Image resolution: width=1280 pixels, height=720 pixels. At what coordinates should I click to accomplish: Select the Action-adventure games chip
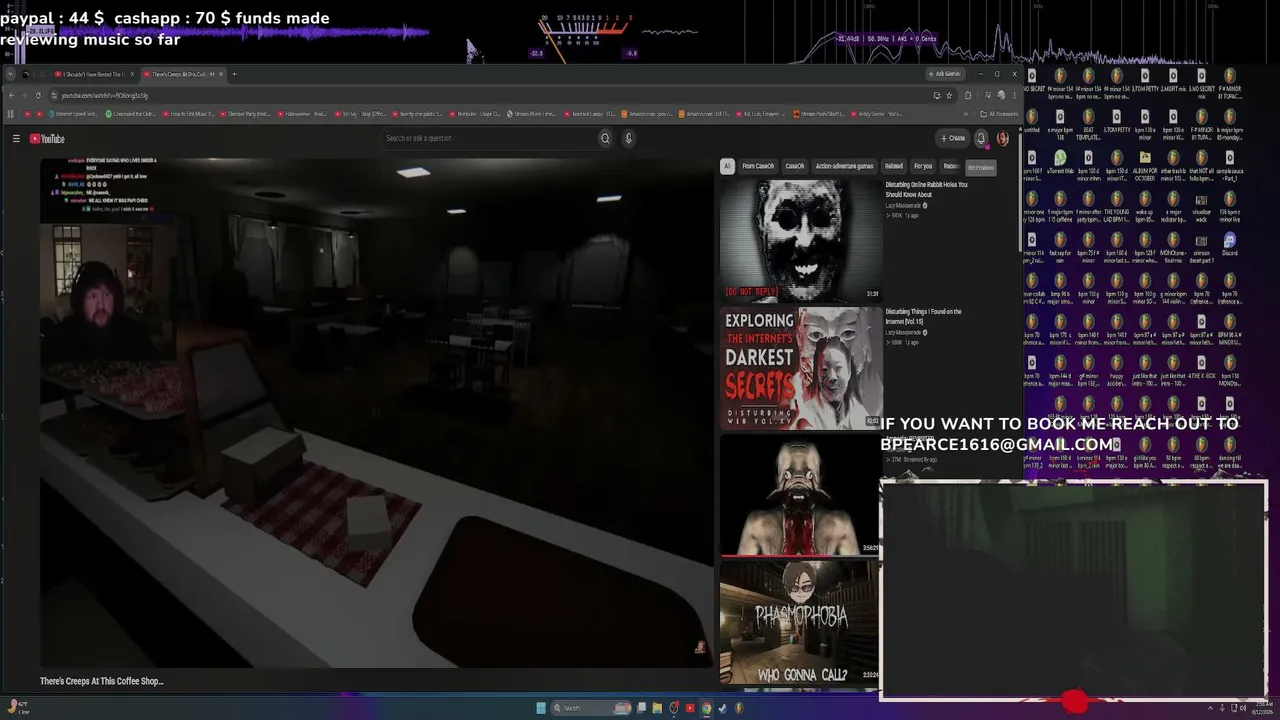click(x=844, y=166)
